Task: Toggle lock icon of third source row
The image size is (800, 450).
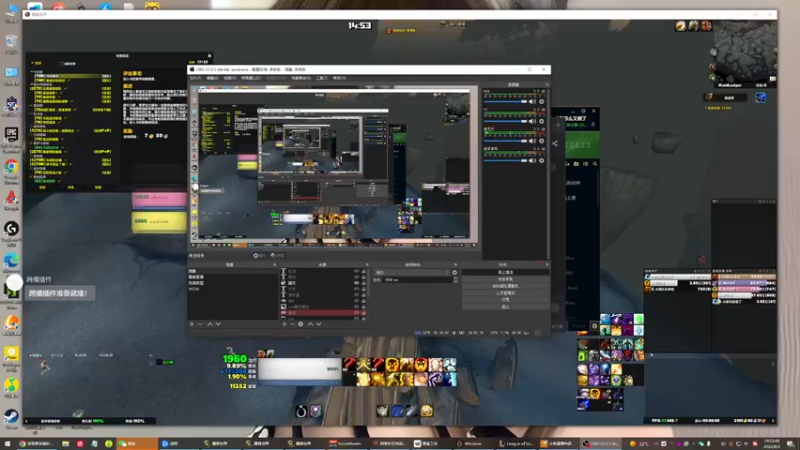Action: point(364,283)
